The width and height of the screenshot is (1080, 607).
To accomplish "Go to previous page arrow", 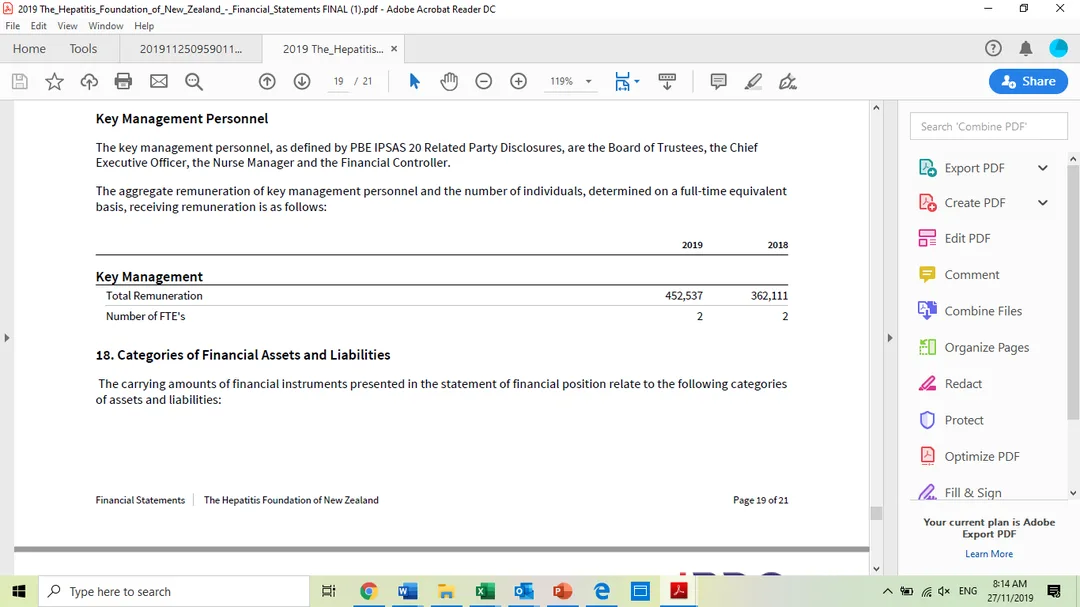I will 267,81.
